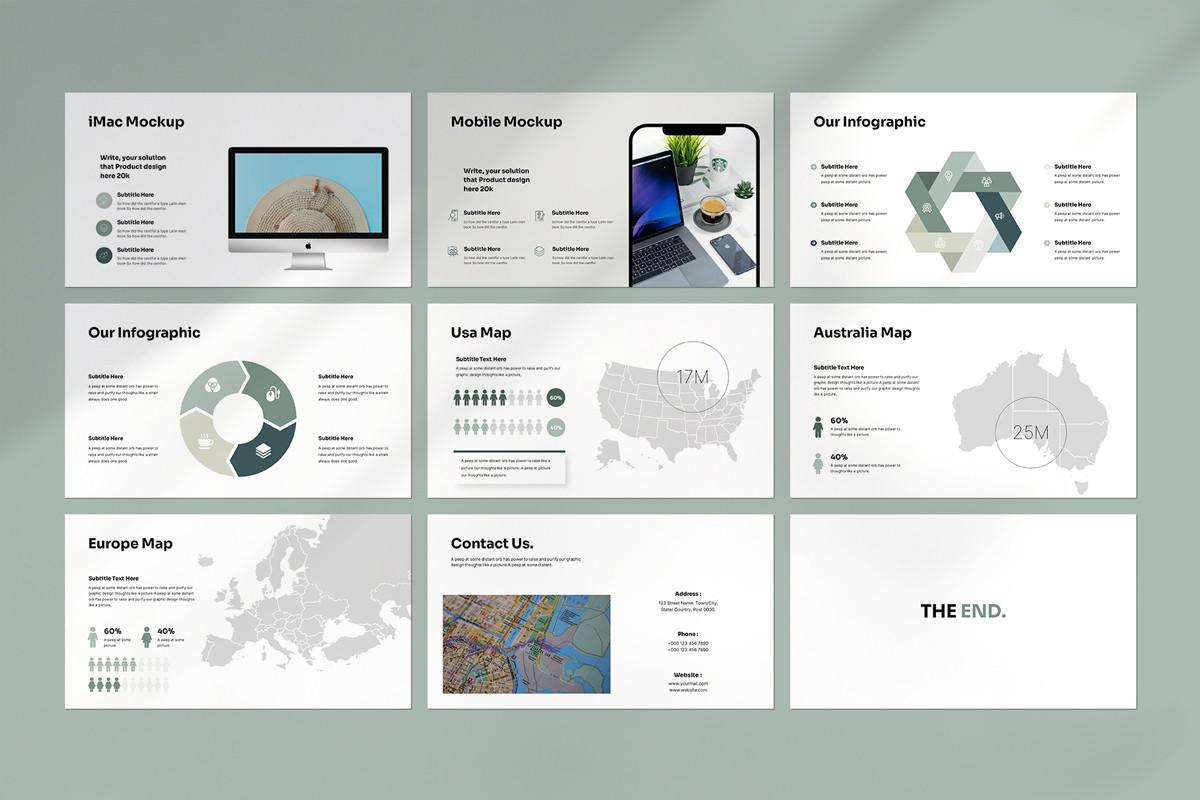Click the person icon beside Europe's 60%
The width and height of the screenshot is (1200, 800).
click(x=94, y=637)
